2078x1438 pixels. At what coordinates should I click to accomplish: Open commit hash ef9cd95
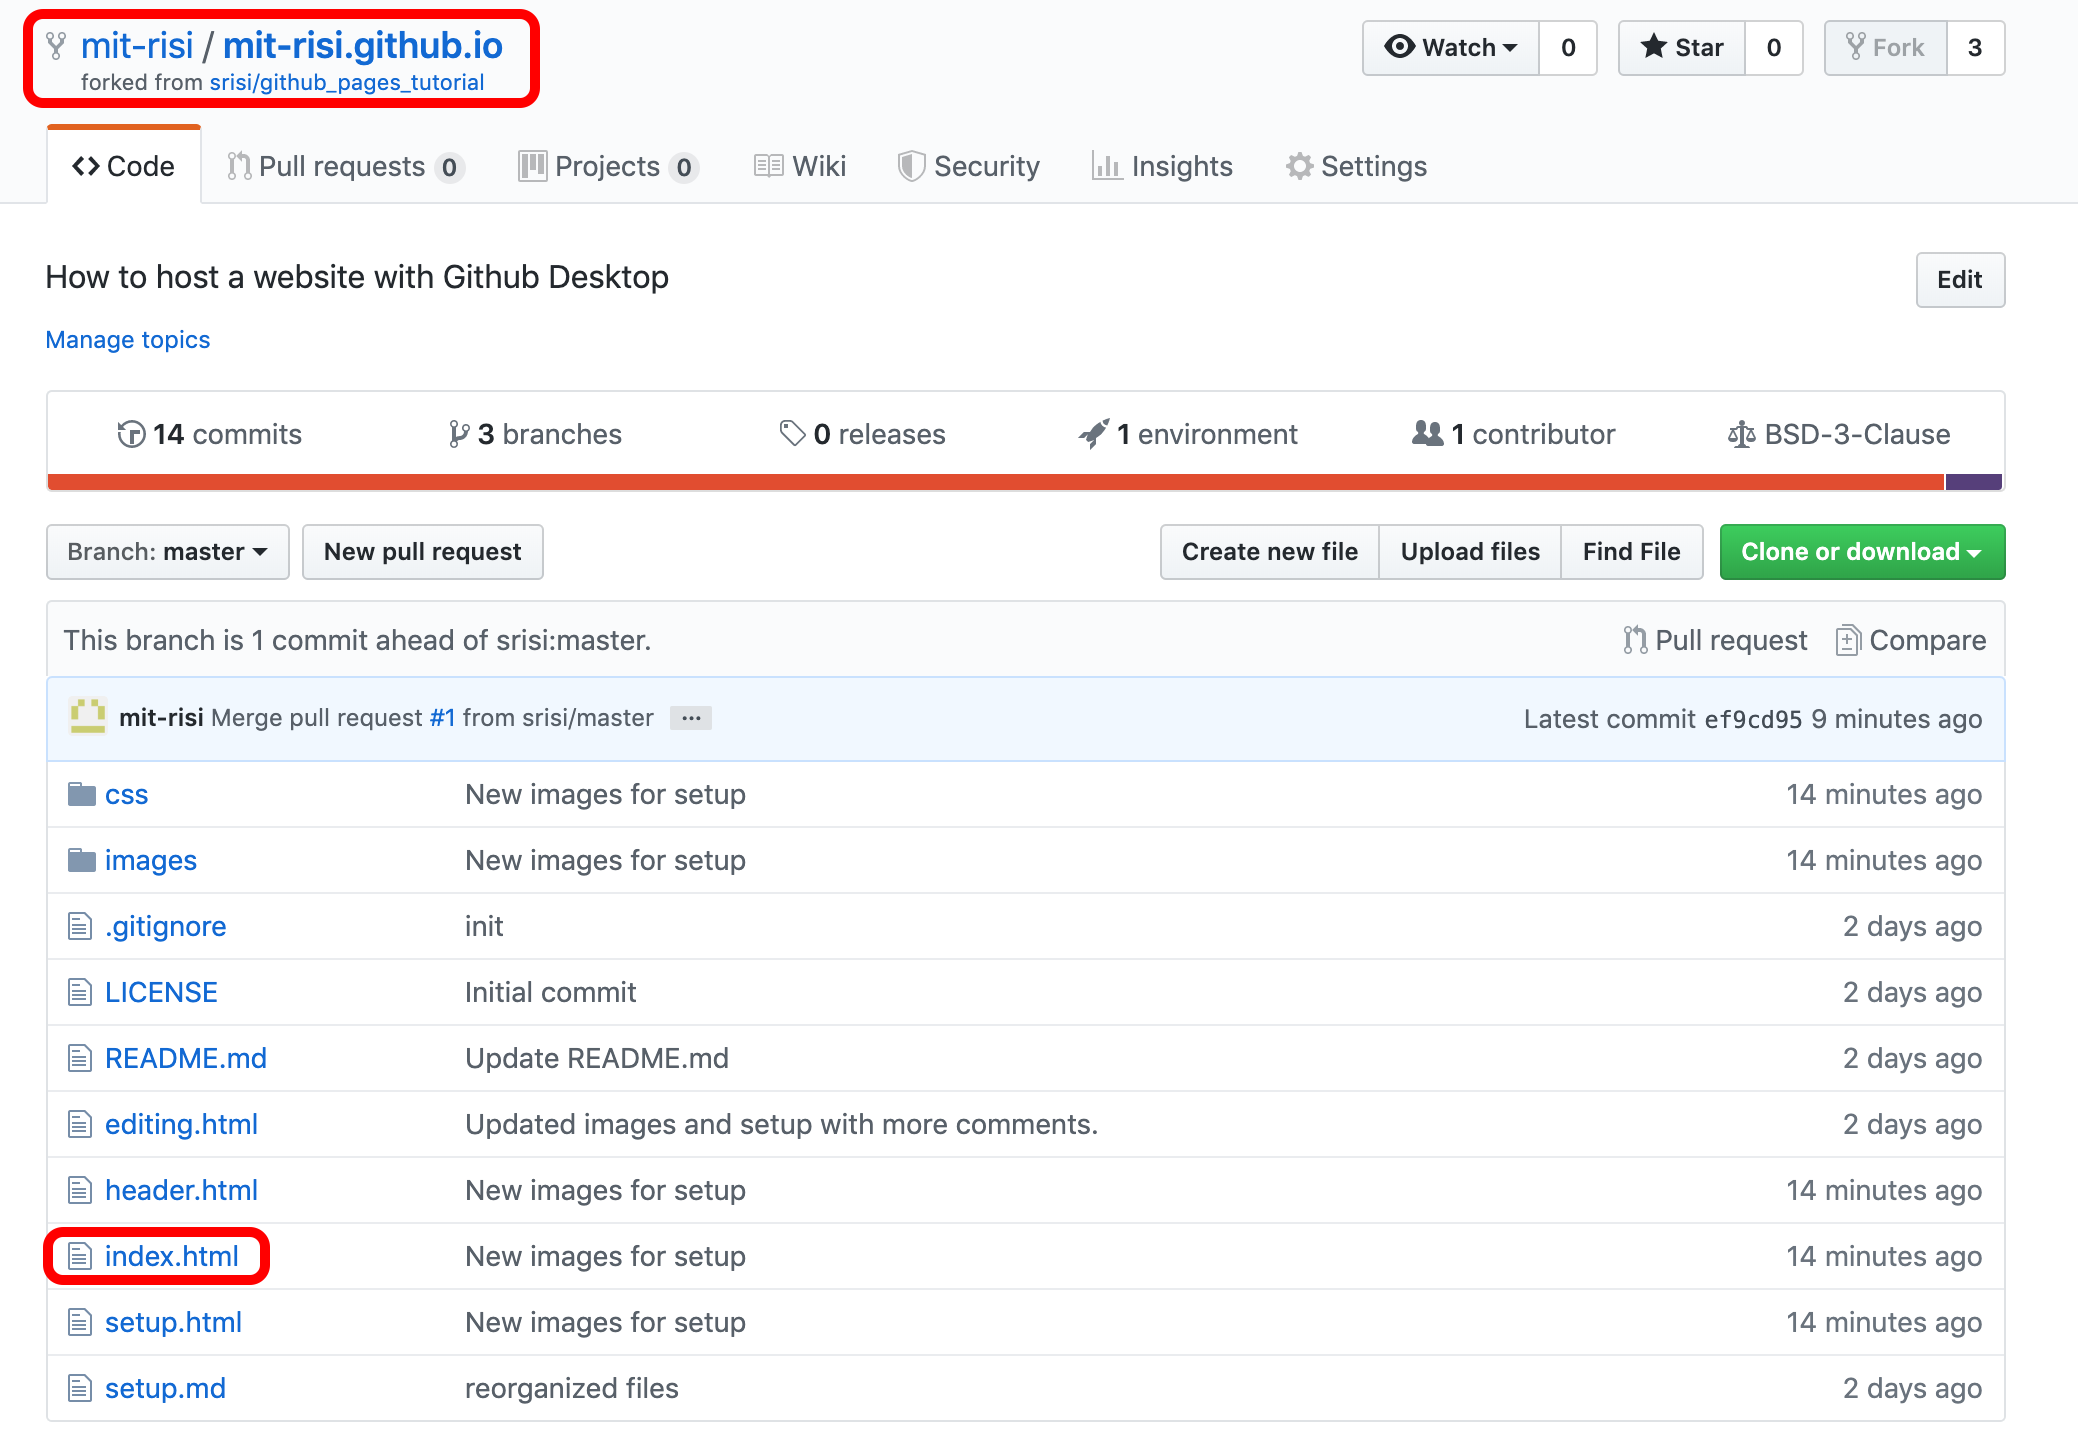1753,719
